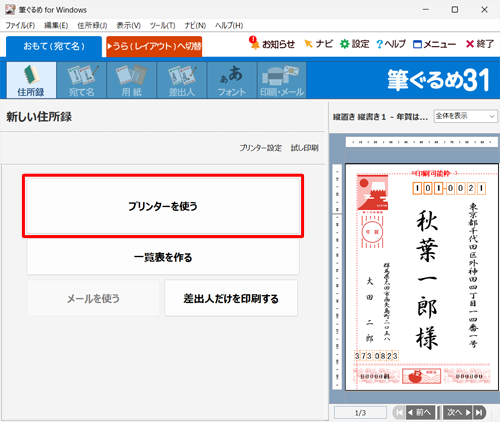The image size is (500, 422).
Task: Click the 新しい住所録 heading
Action: [x=39, y=117]
